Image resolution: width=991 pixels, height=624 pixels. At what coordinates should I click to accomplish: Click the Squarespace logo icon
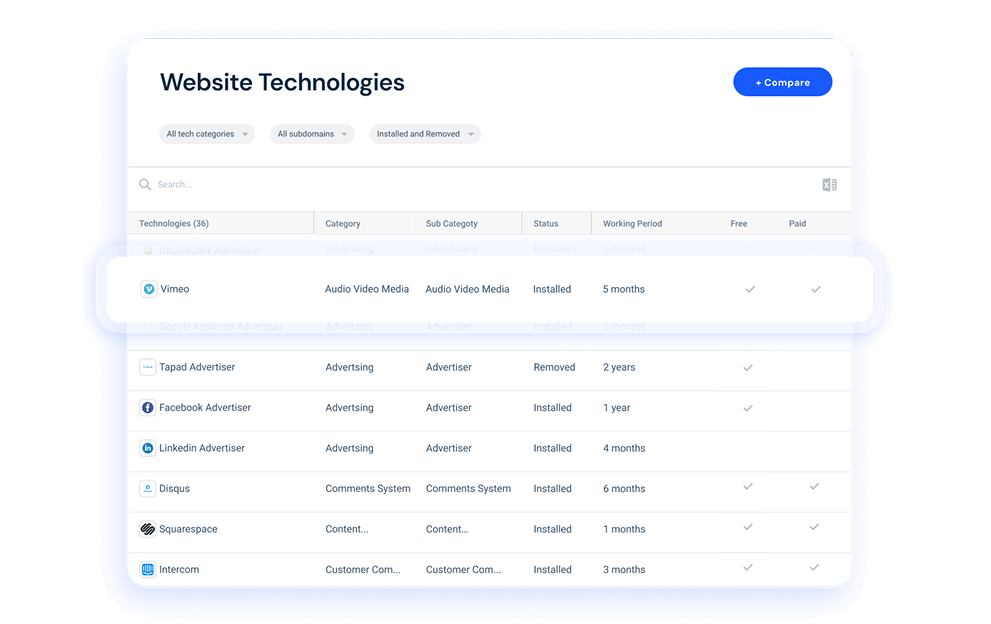147,529
